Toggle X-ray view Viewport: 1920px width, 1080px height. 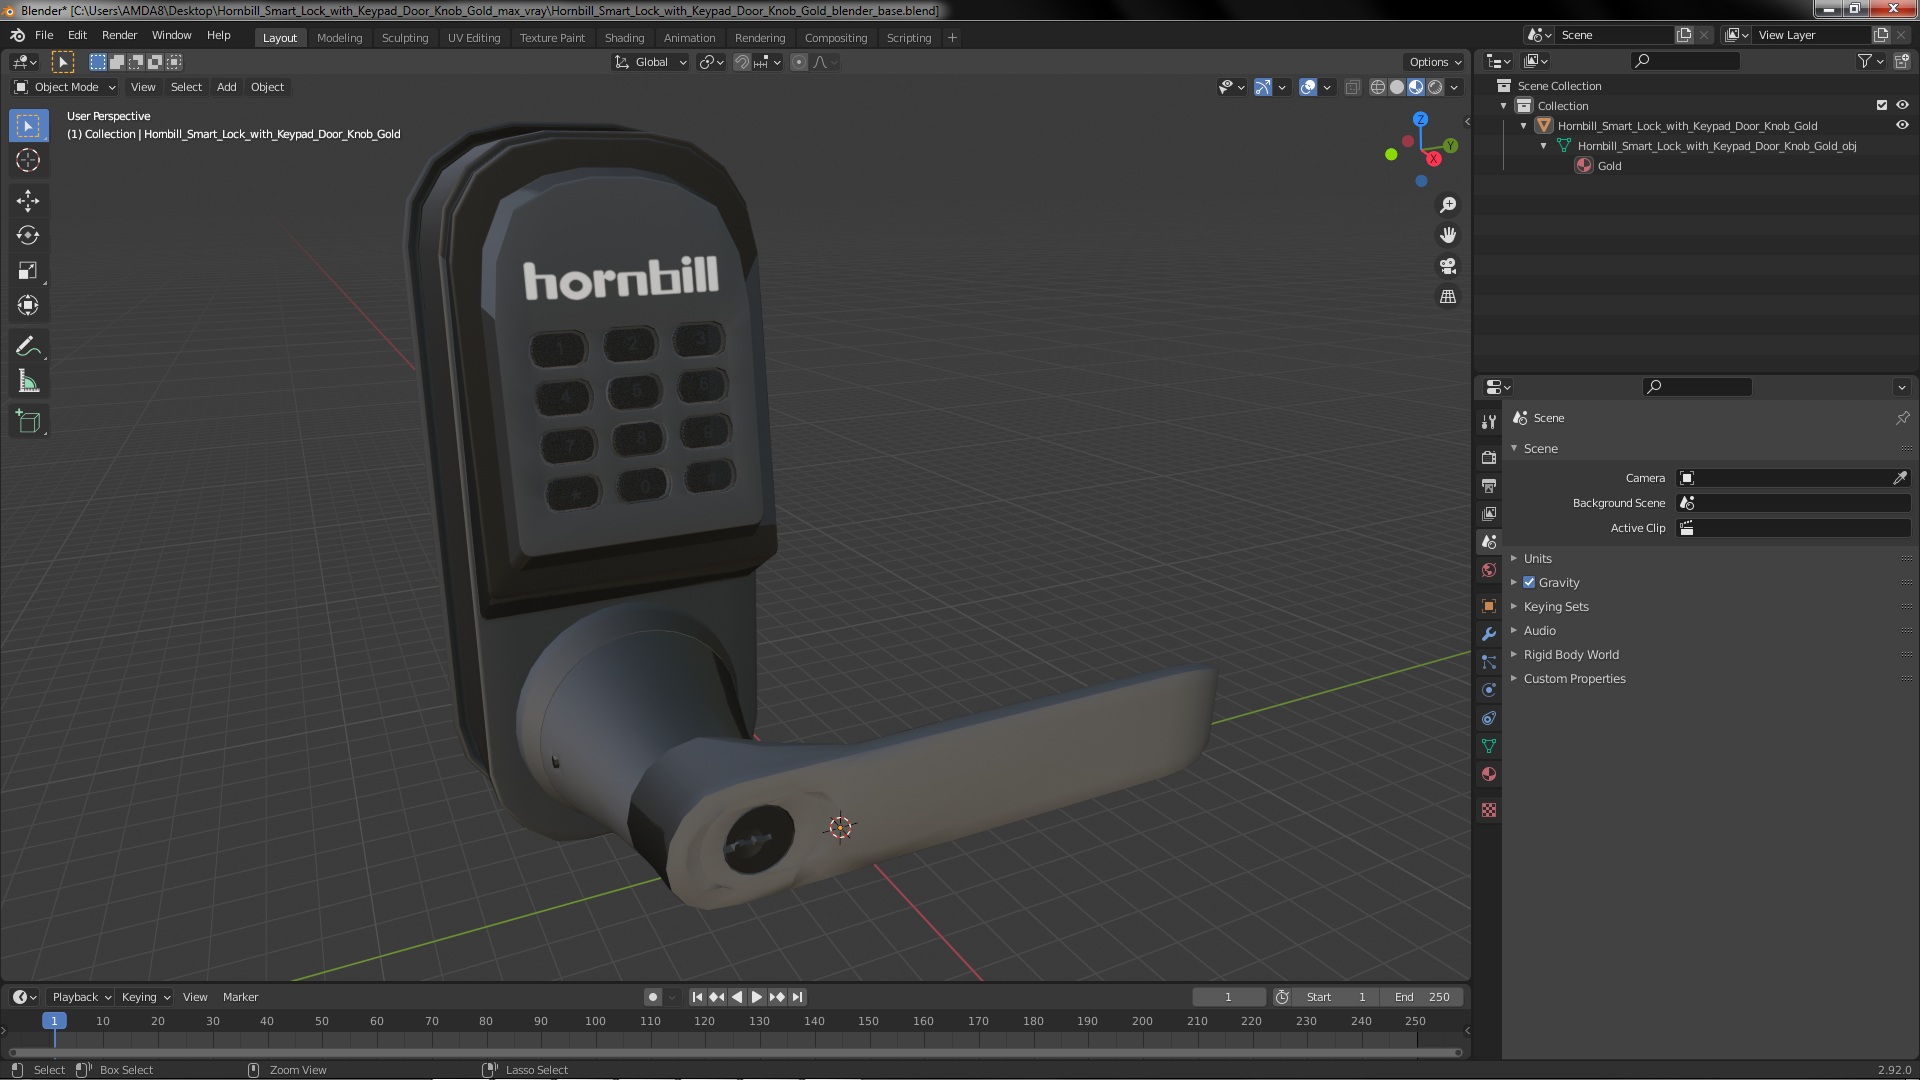[x=1352, y=87]
